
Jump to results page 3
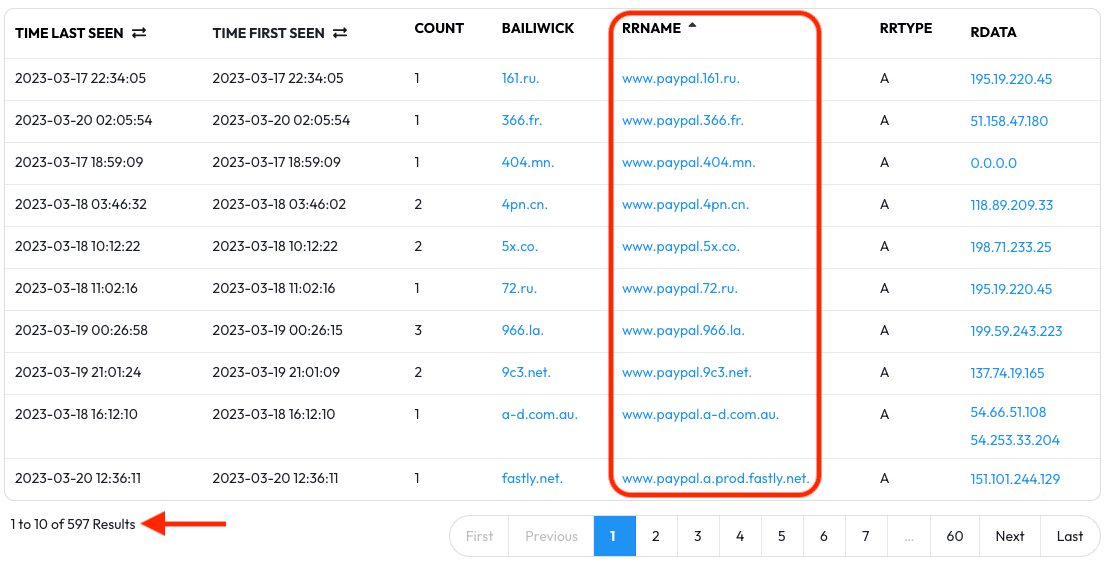click(x=697, y=536)
